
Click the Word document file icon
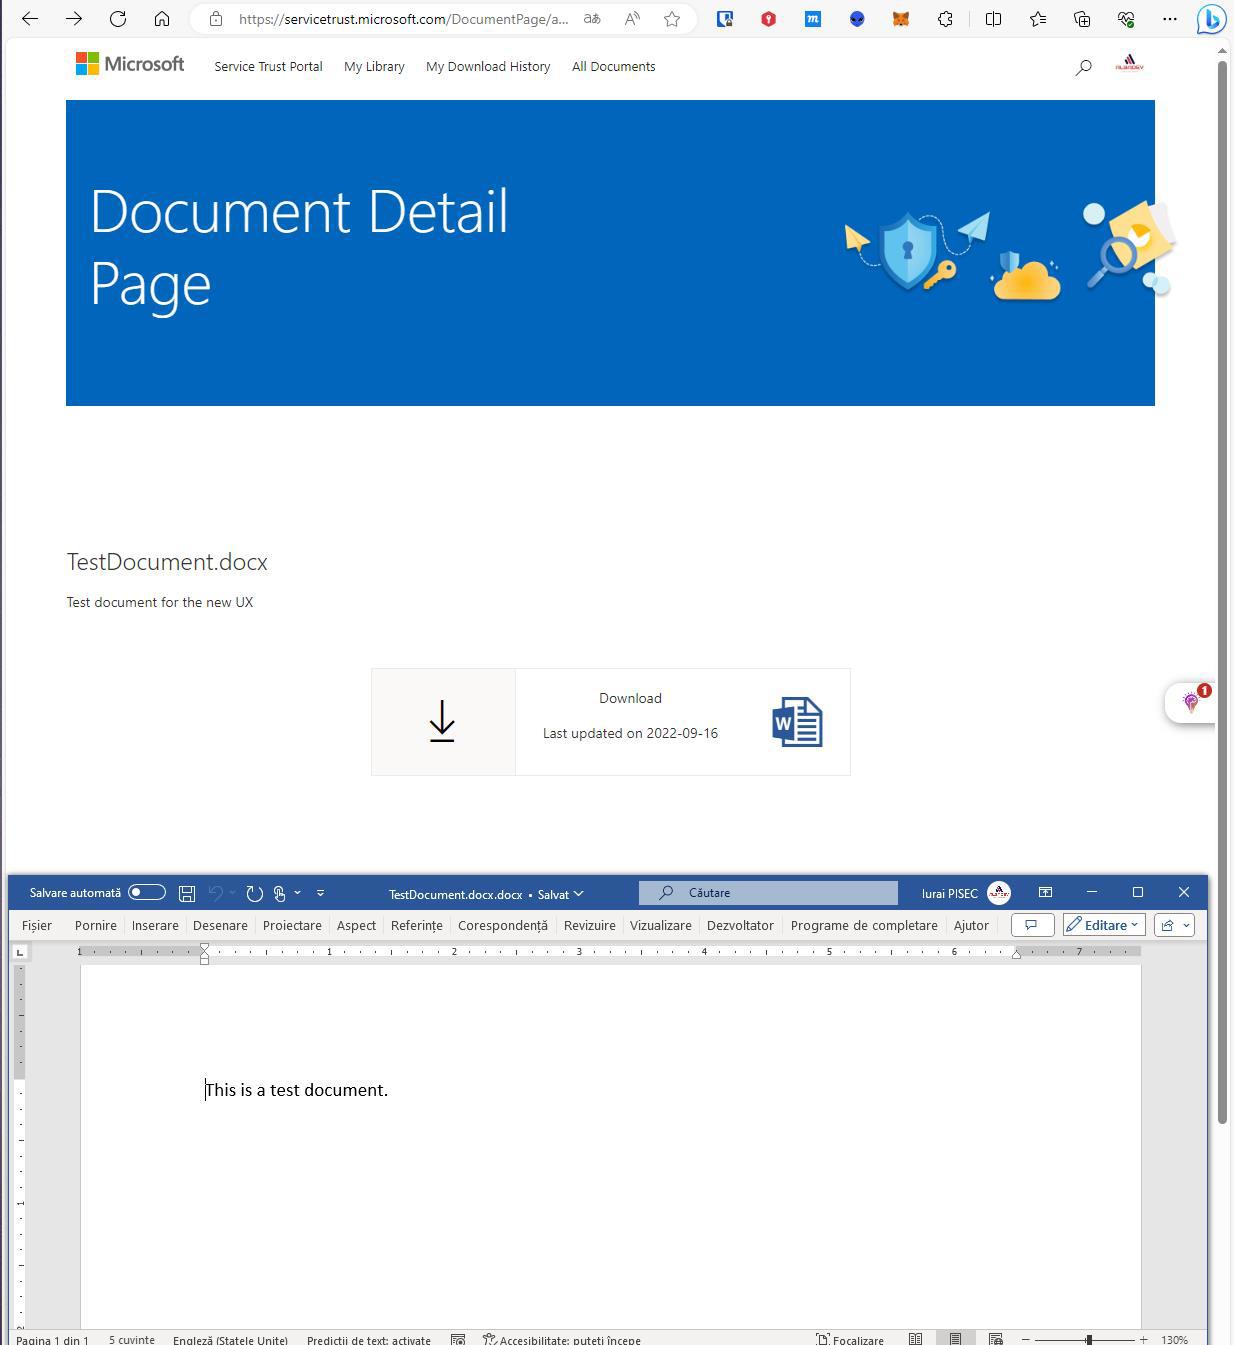click(797, 722)
